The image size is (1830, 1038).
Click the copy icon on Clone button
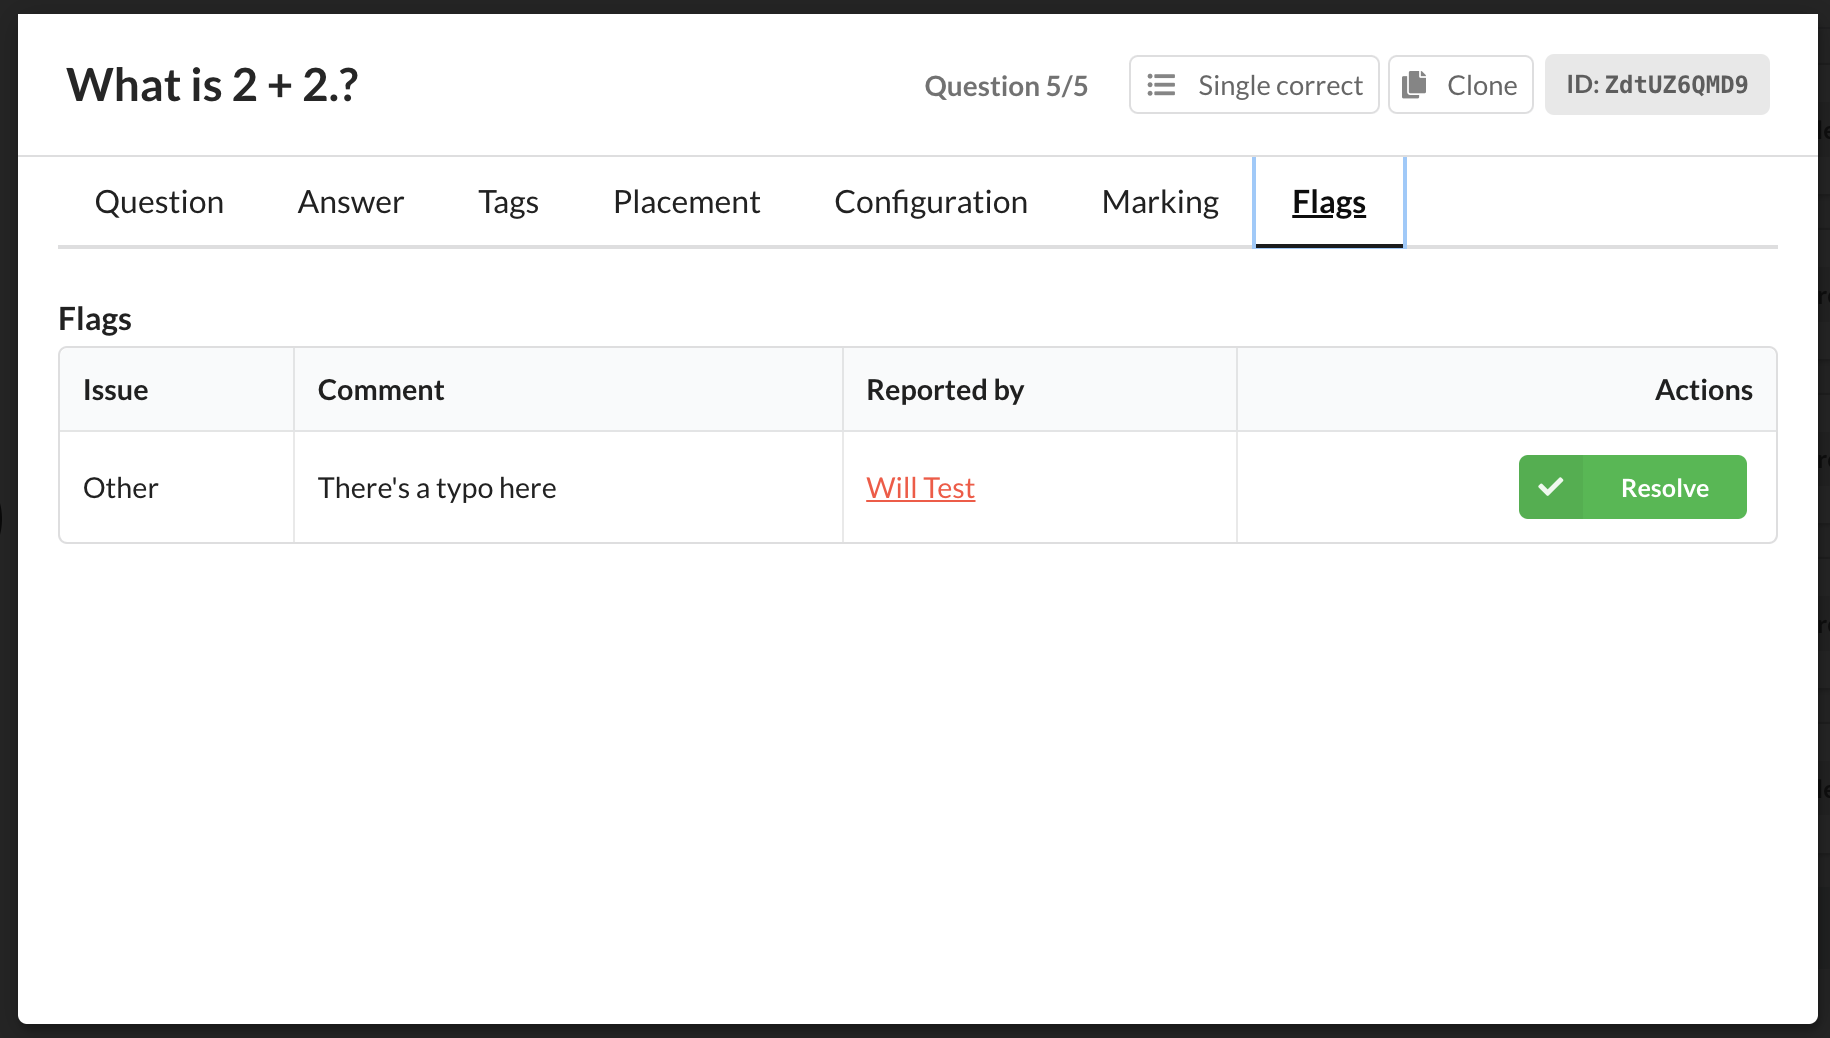tap(1414, 85)
